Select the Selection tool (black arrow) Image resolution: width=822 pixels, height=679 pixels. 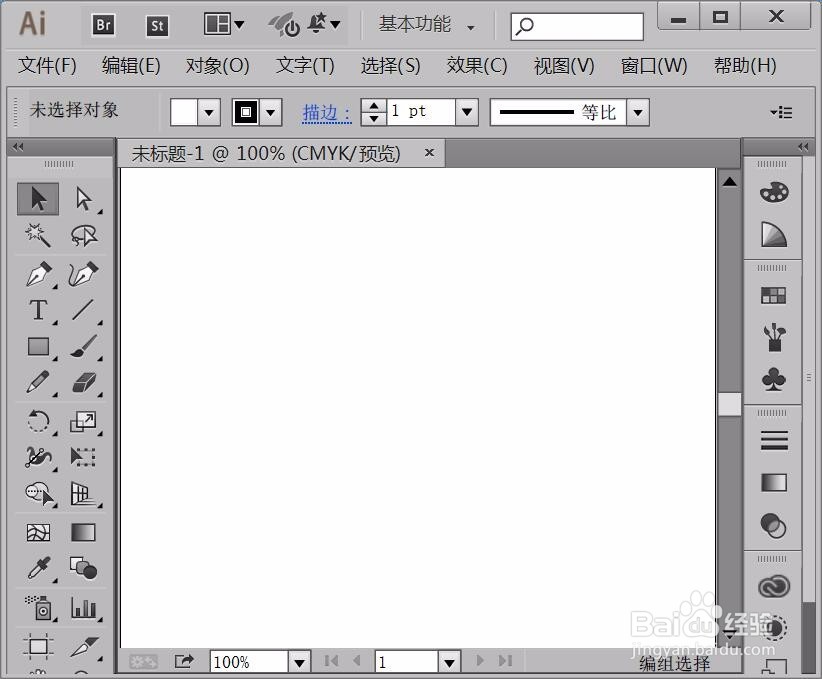pos(38,199)
